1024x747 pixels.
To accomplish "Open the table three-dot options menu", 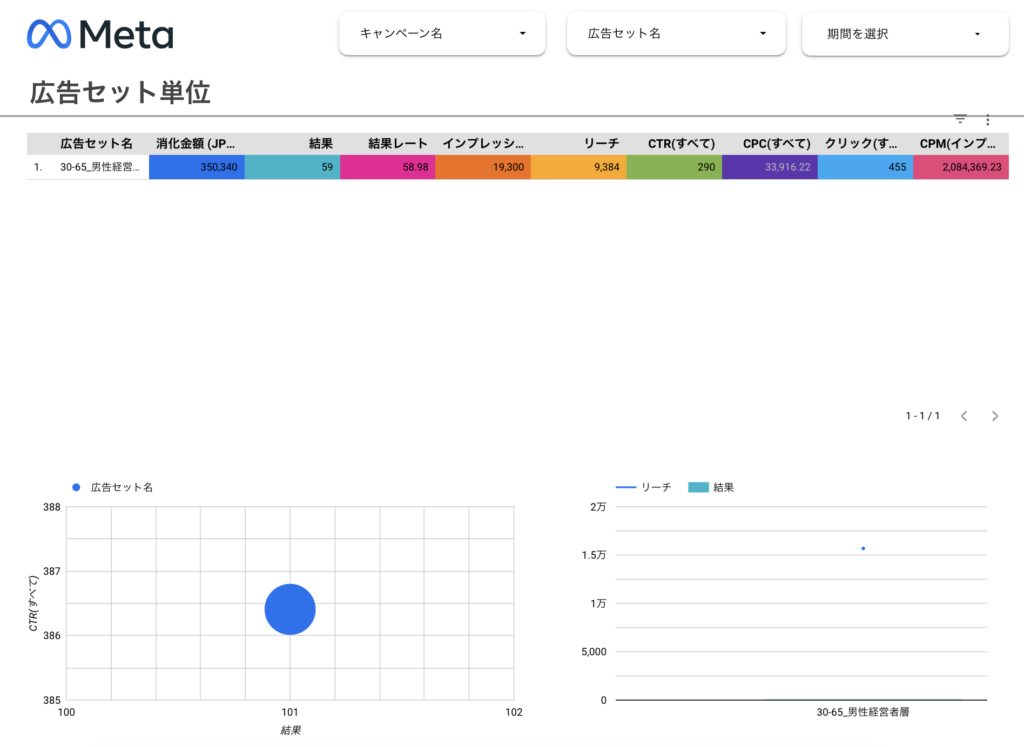I will click(987, 118).
